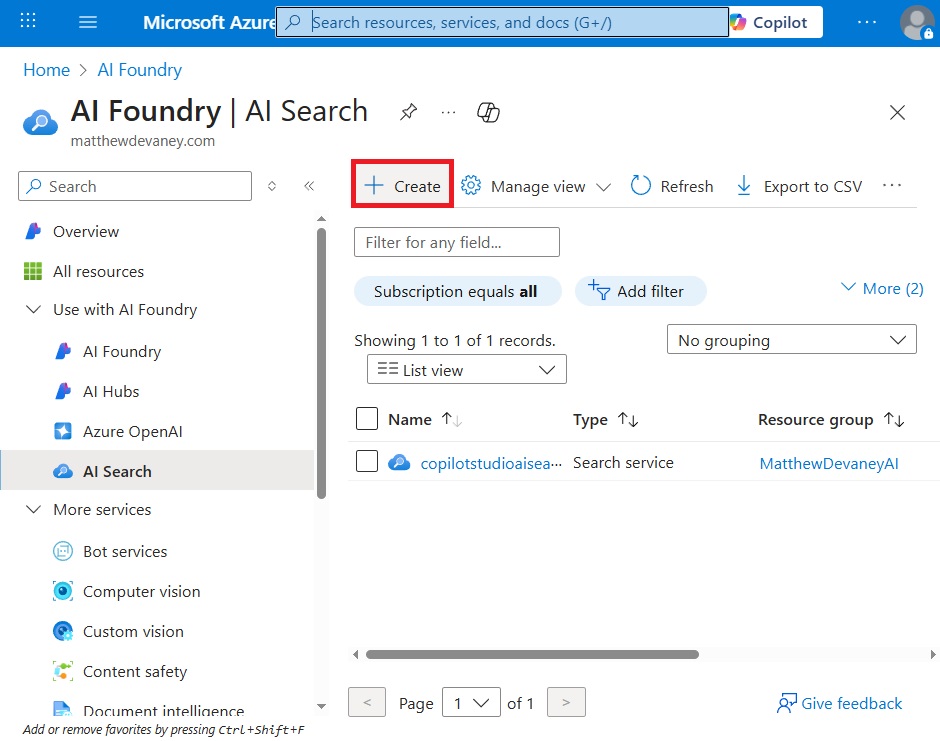Screen dimensions: 940x741
Task: Open the blade title ellipsis menu
Action: click(448, 112)
